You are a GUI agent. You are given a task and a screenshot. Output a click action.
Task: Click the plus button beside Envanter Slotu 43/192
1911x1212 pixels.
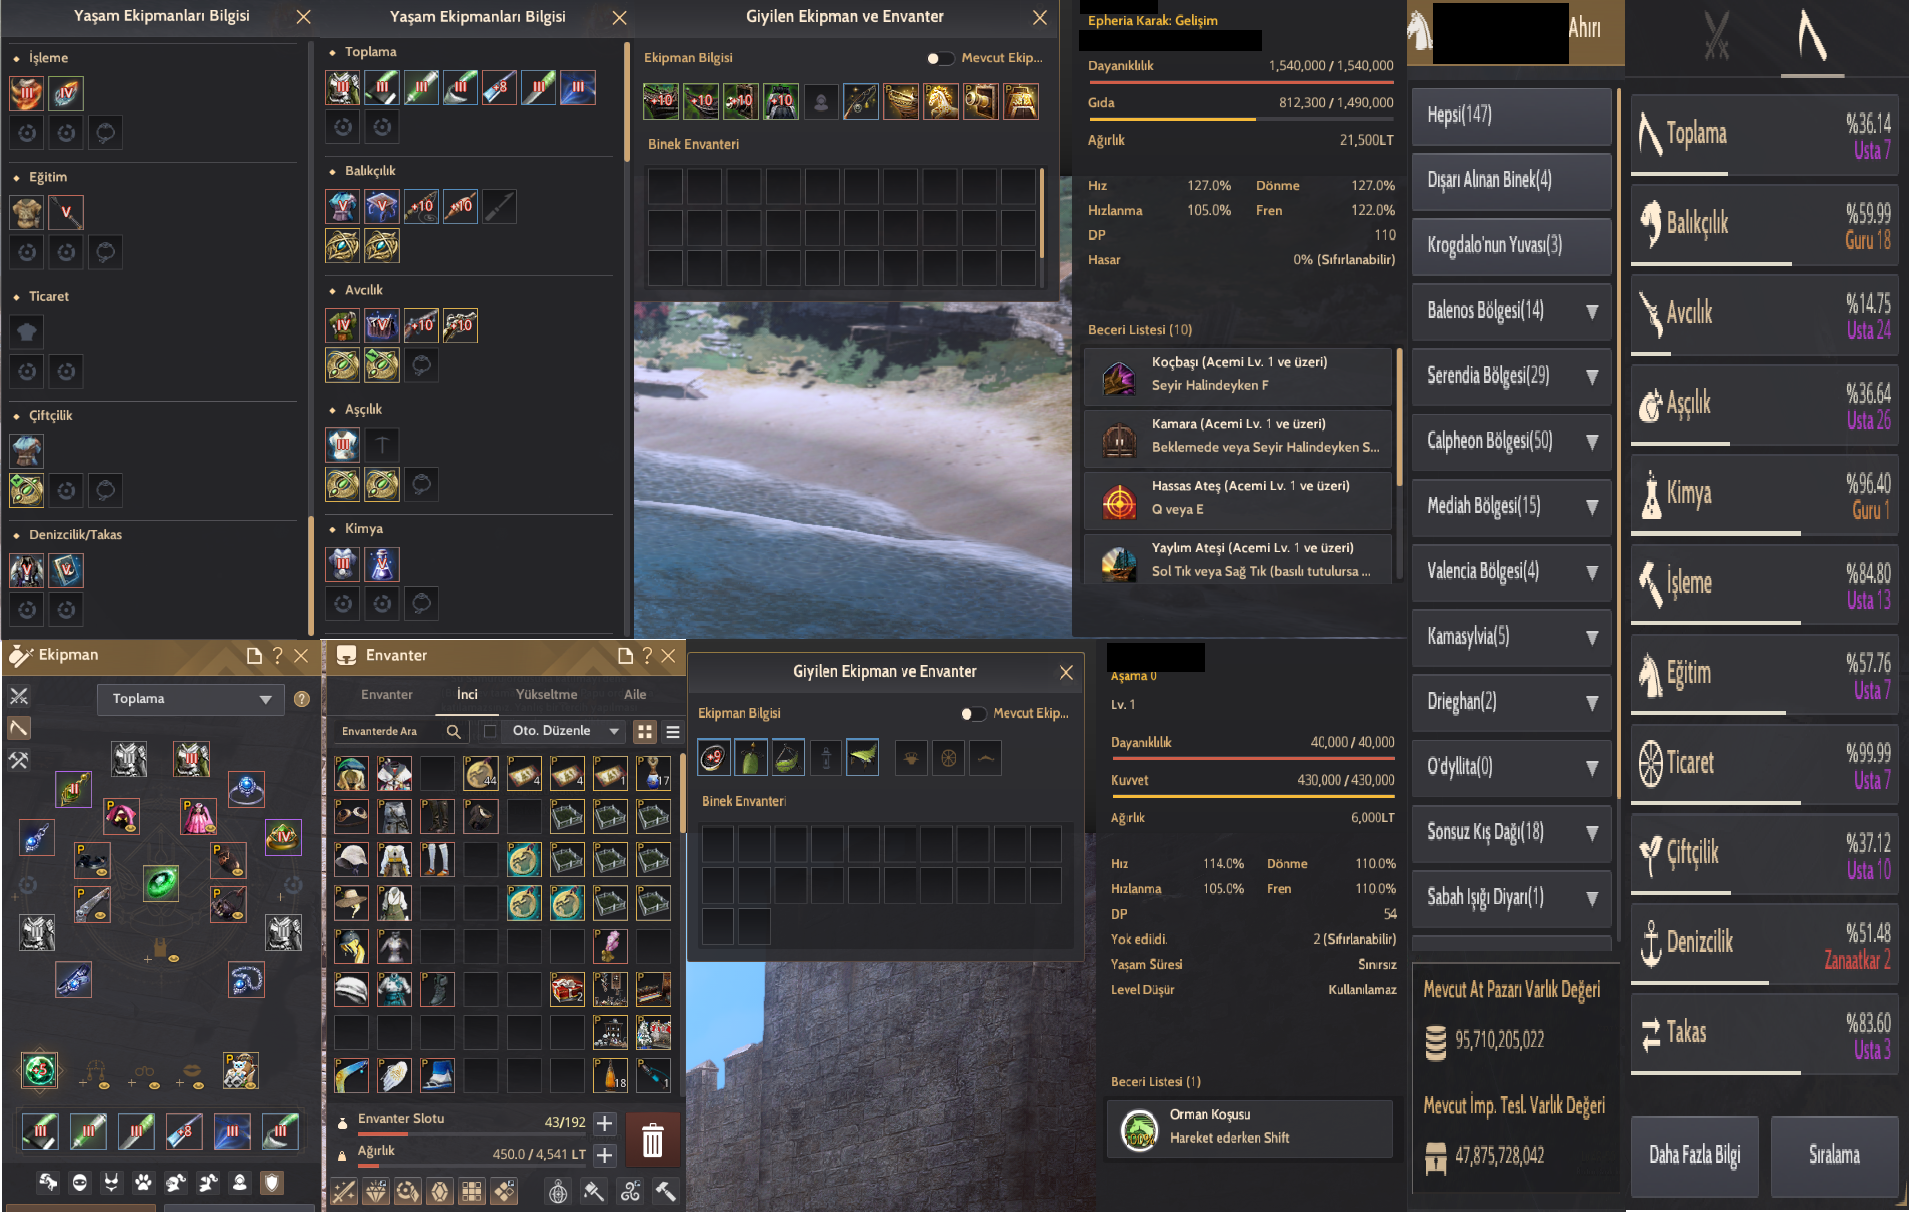pos(605,1123)
